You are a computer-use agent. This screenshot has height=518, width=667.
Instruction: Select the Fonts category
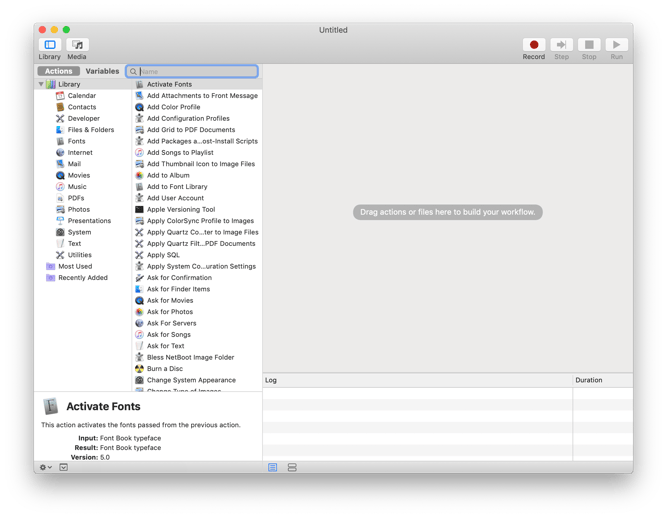(76, 141)
